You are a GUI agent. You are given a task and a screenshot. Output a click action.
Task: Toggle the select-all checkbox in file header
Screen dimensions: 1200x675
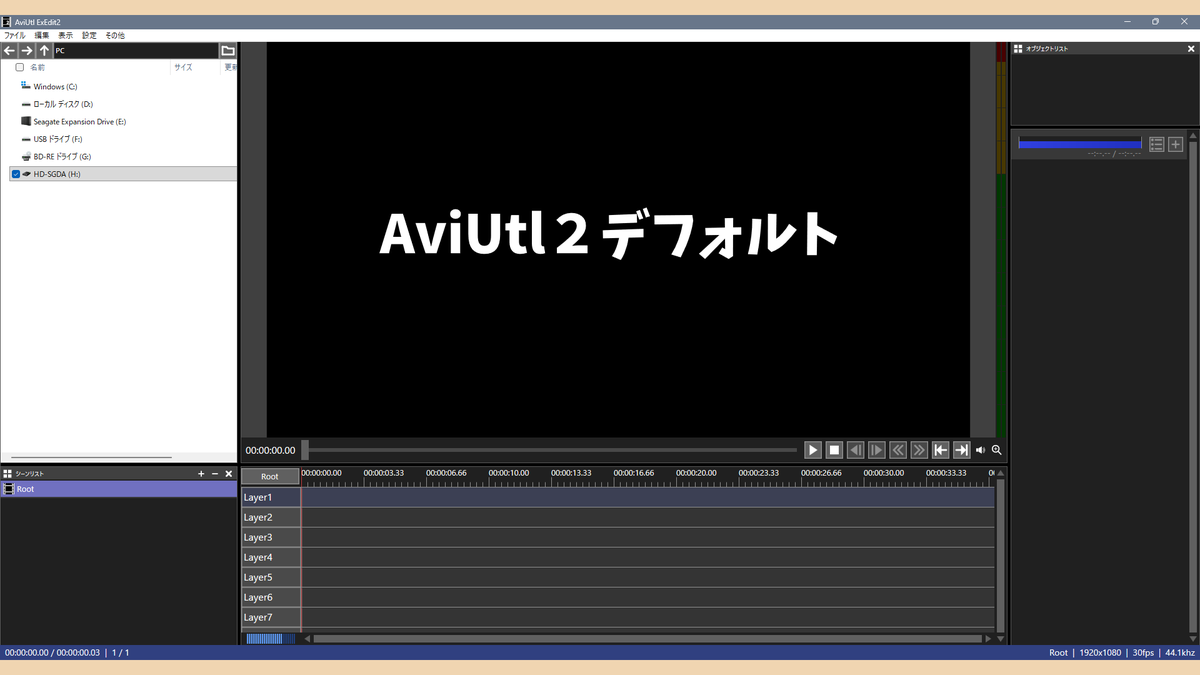[20, 67]
